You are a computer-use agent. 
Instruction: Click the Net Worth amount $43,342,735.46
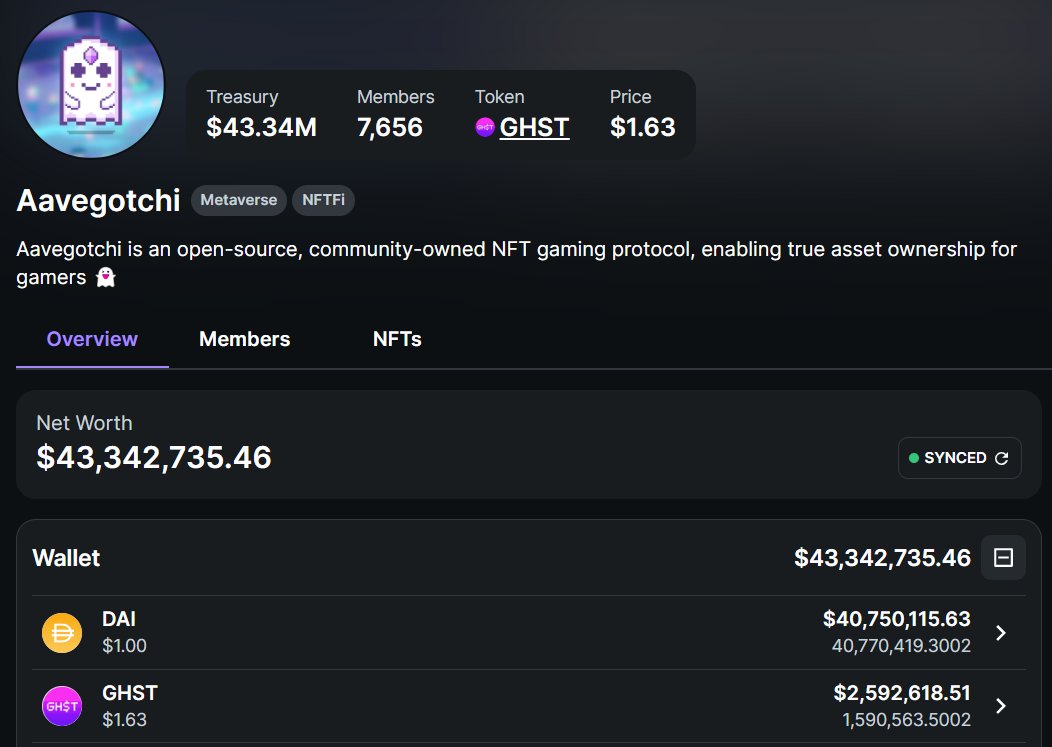point(154,457)
